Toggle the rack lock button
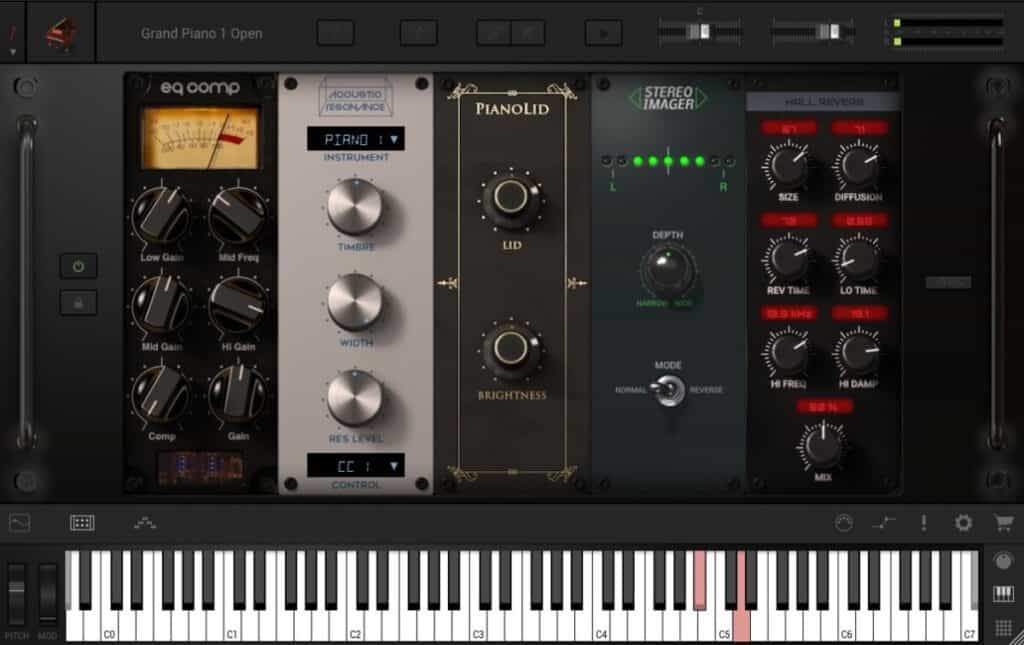 pos(78,303)
